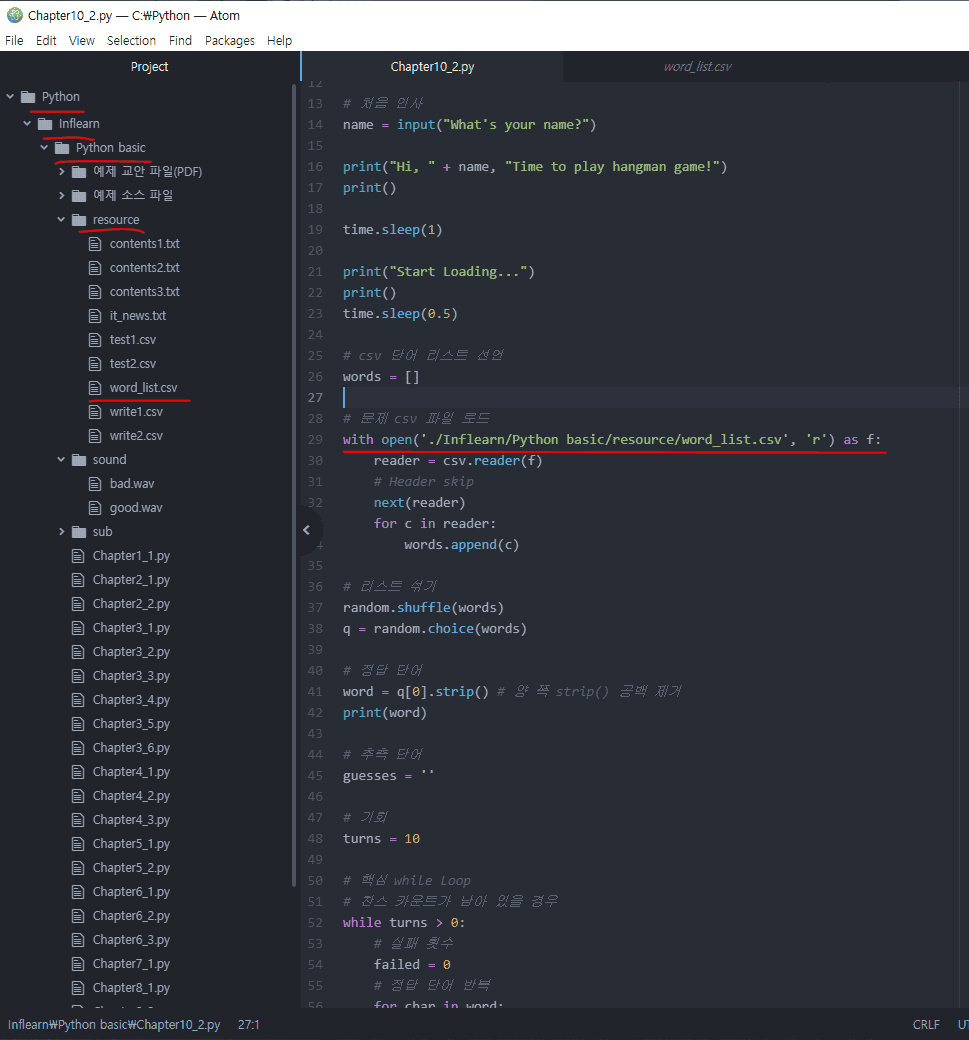969x1040 pixels.
Task: Collapse the Python root folder chevron
Action: click(x=10, y=97)
